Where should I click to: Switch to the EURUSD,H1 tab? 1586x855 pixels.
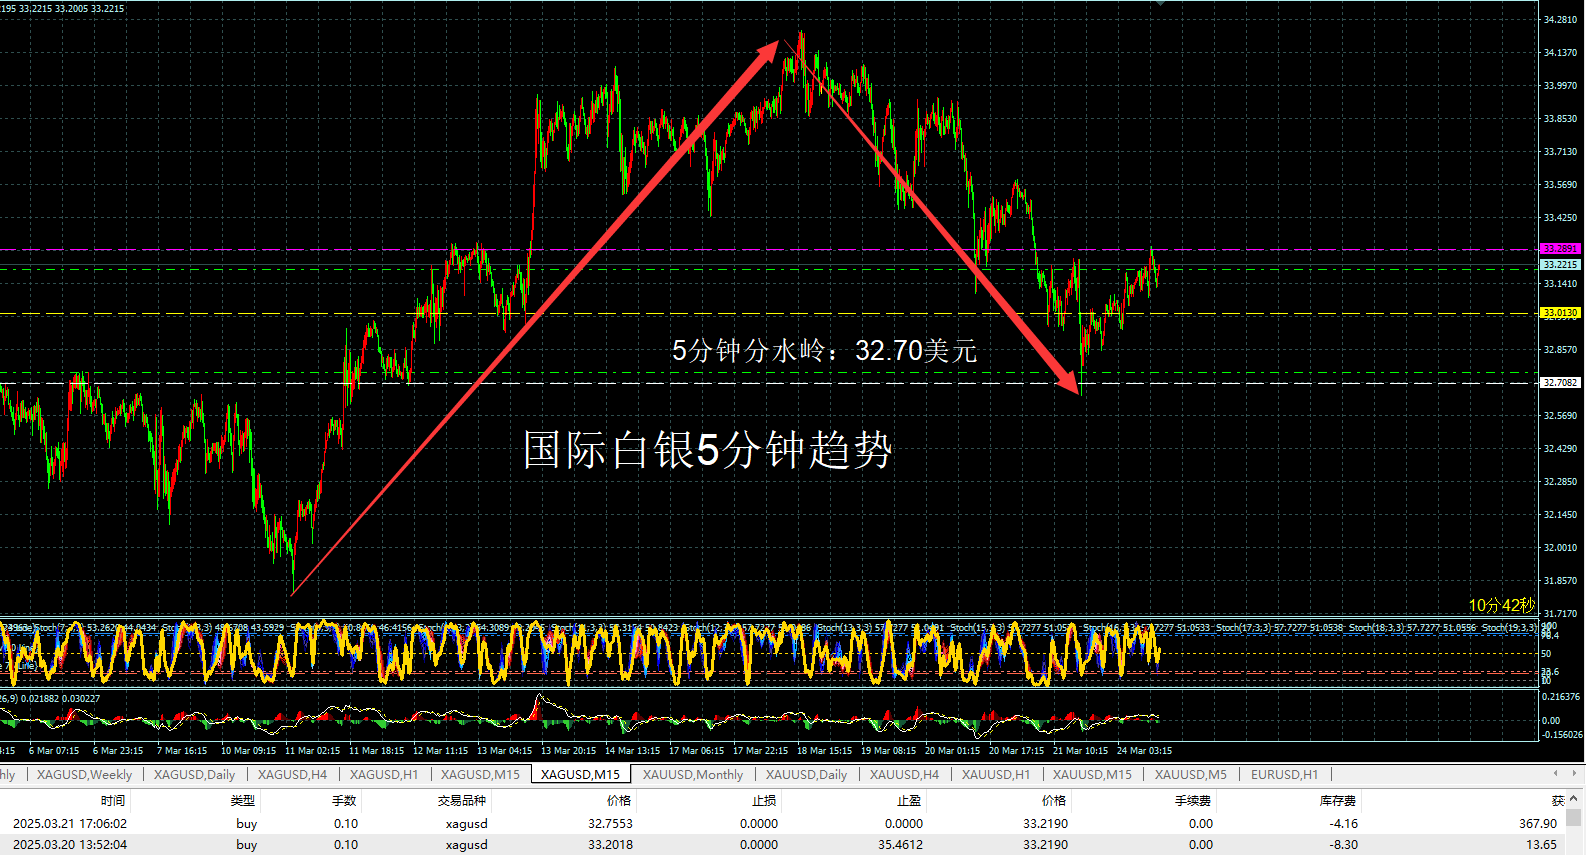point(1284,775)
